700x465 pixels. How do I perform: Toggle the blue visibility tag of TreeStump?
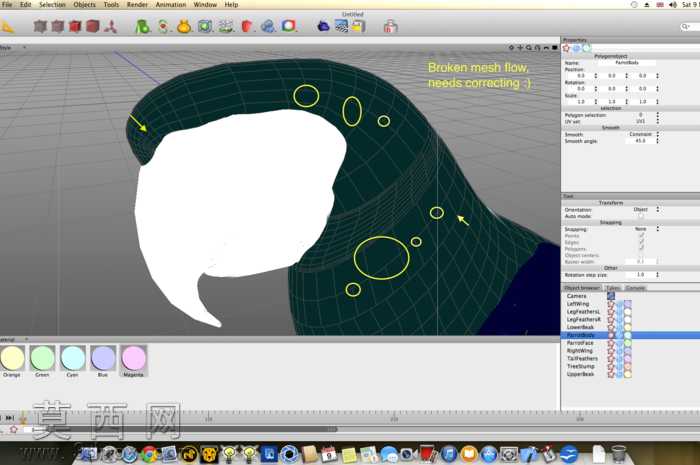[x=620, y=366]
